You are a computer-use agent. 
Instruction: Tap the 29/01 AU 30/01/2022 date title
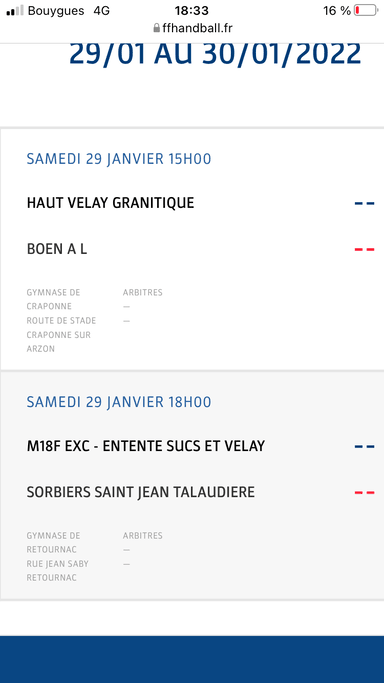point(215,54)
